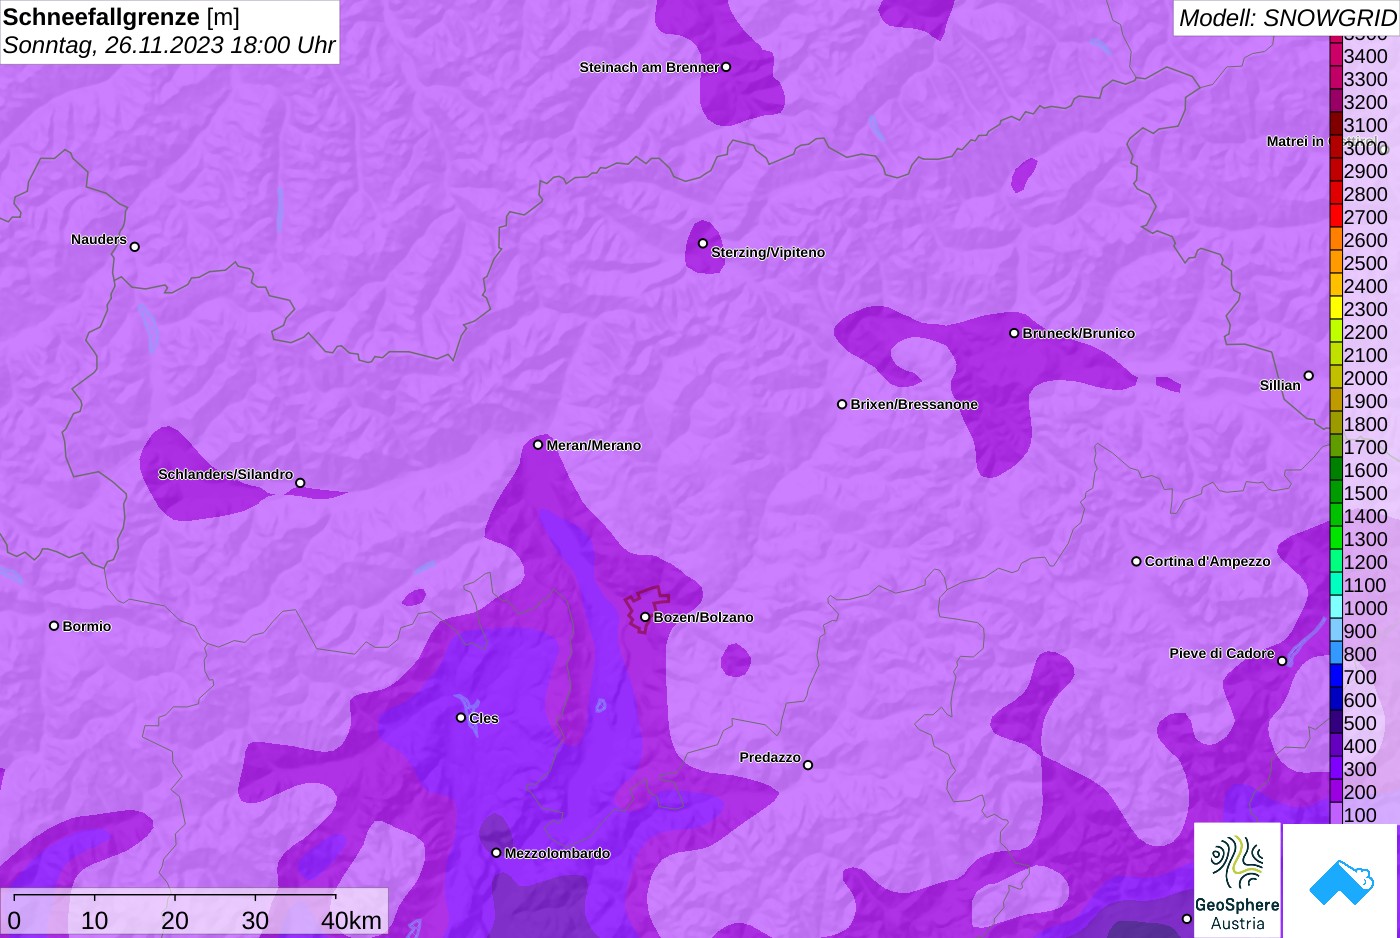Image resolution: width=1400 pixels, height=938 pixels.
Task: Click the Schneefallgrenze [m] title text
Action: point(121,17)
